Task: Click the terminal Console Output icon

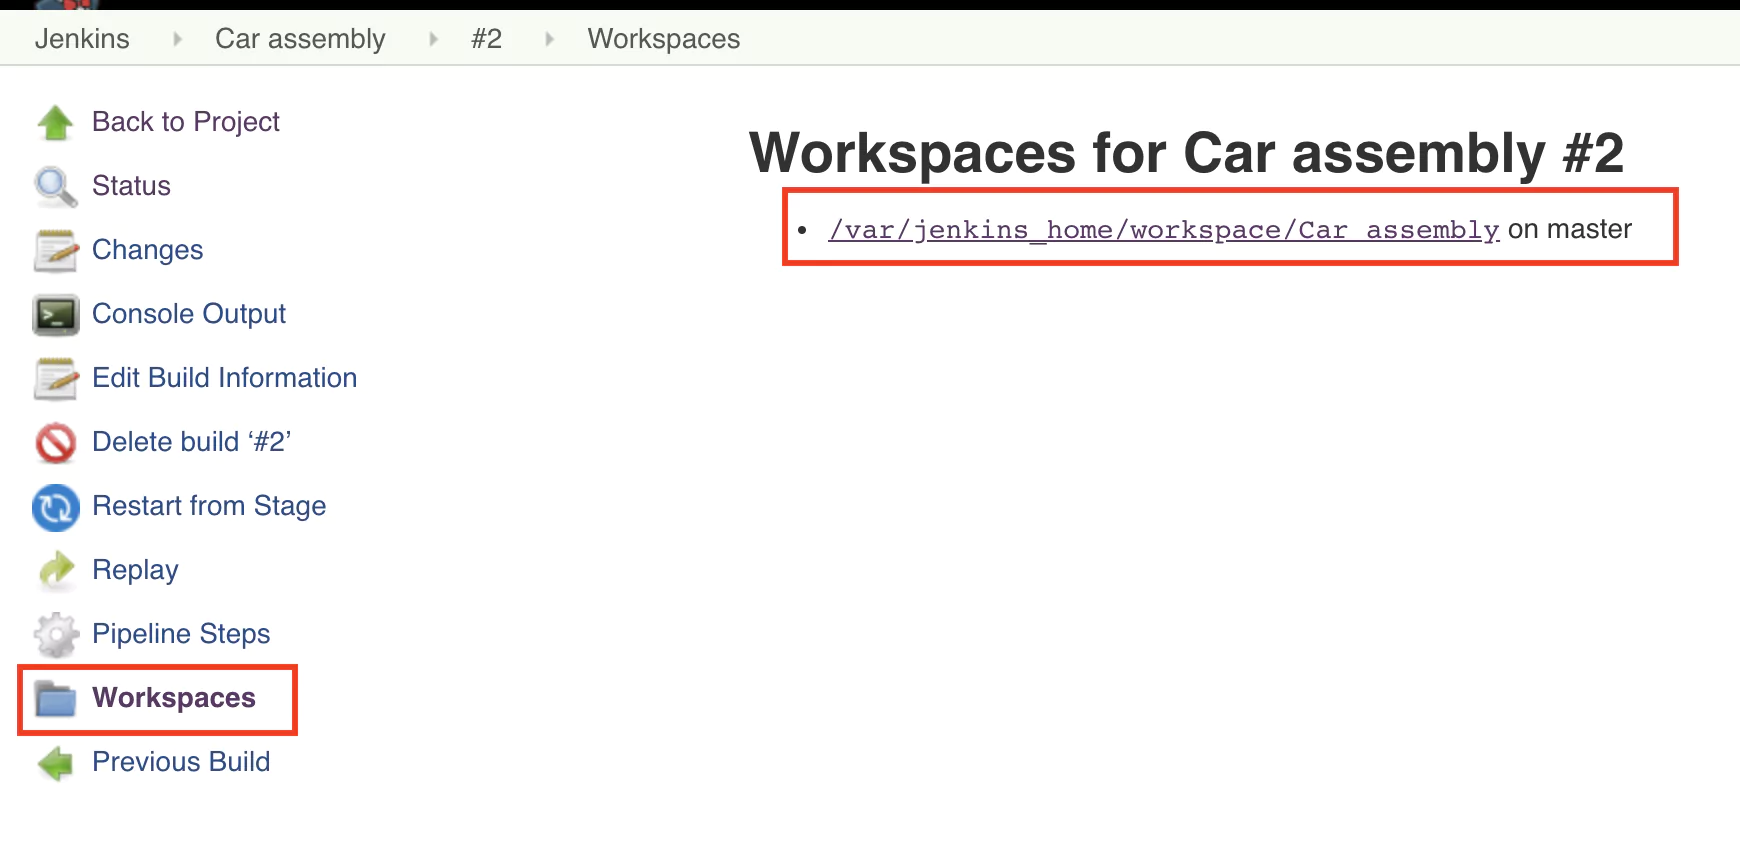Action: tap(56, 314)
